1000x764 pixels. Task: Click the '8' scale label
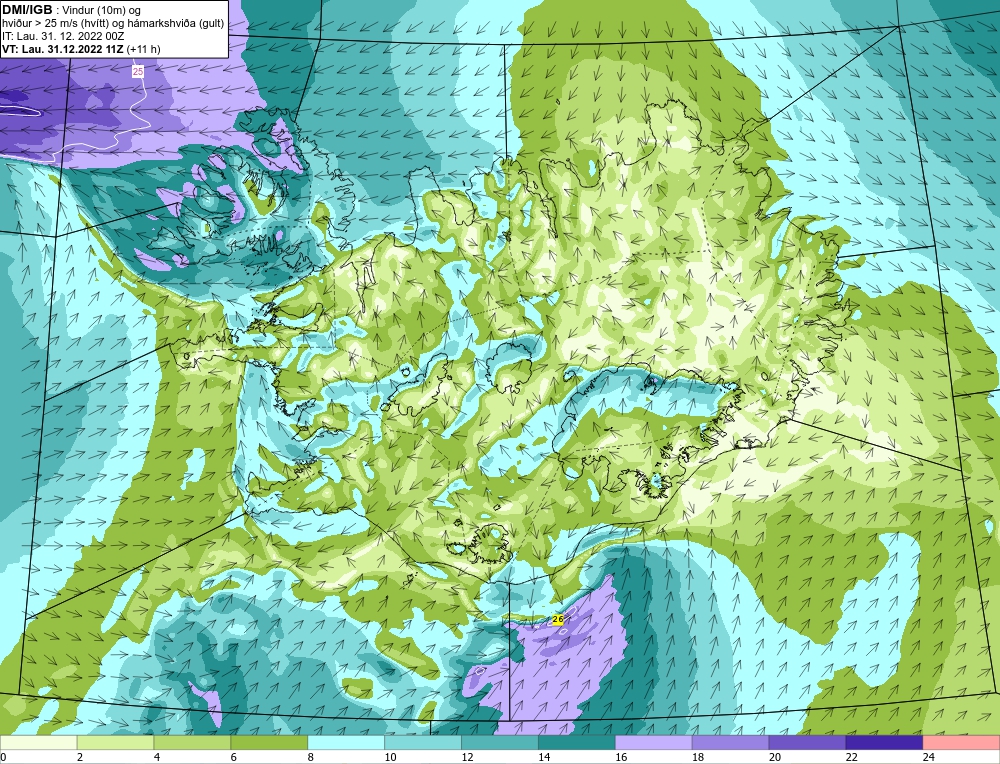(311, 757)
